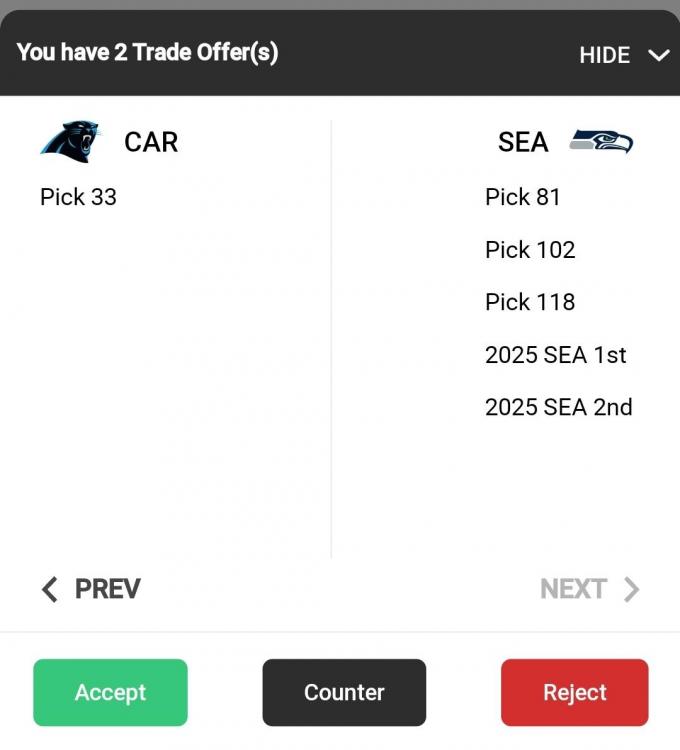Click the SEA team name

tap(523, 142)
